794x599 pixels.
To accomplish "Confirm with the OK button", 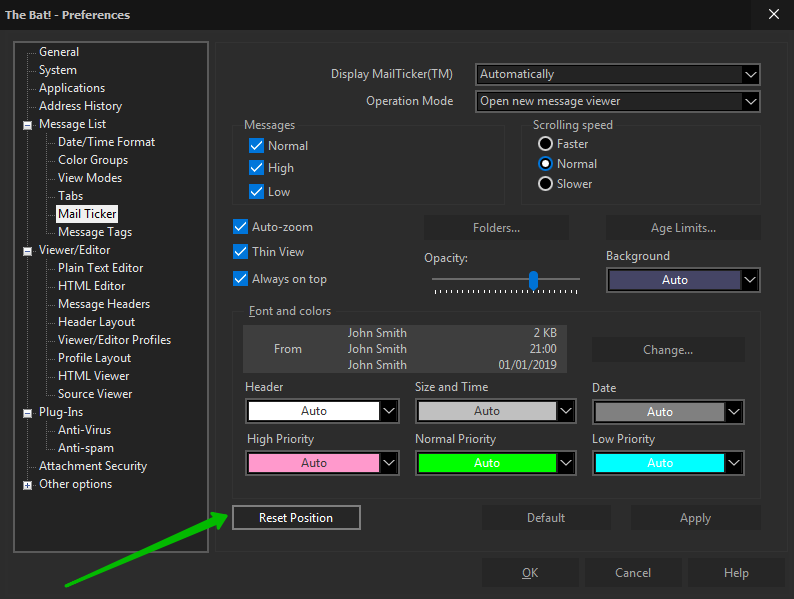I will pos(530,573).
